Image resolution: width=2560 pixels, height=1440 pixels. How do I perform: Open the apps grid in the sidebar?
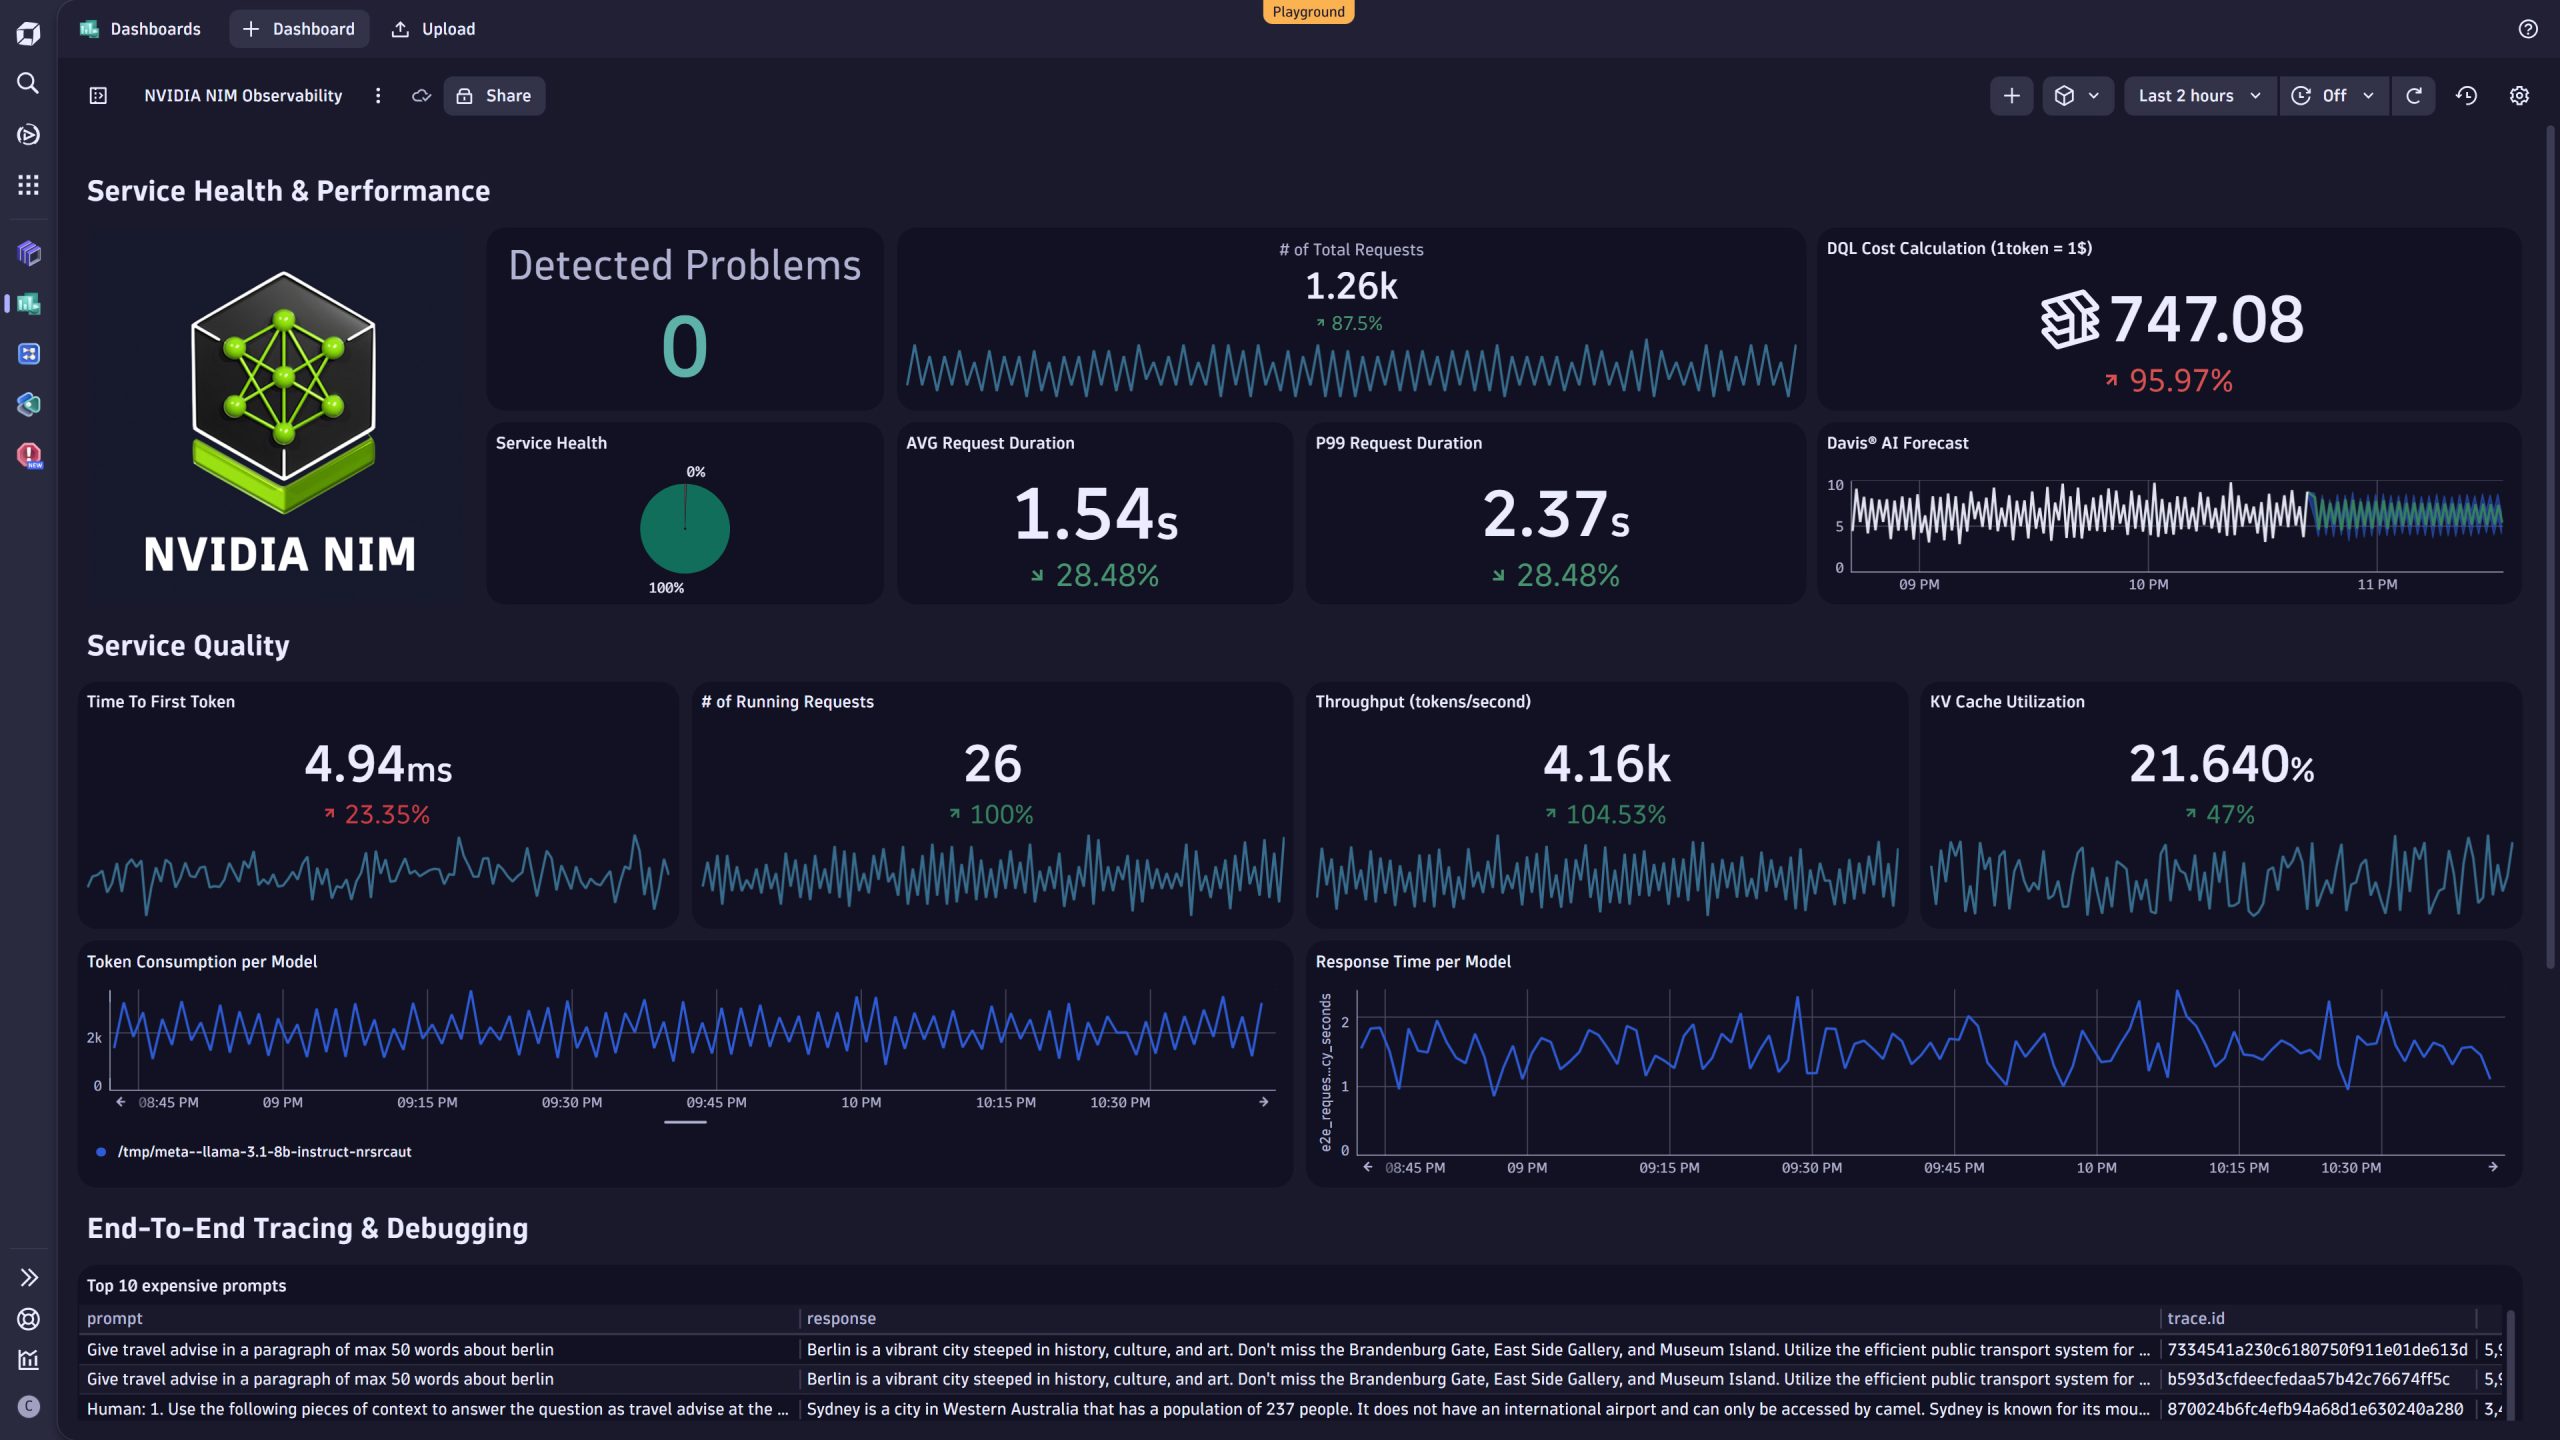(x=28, y=184)
